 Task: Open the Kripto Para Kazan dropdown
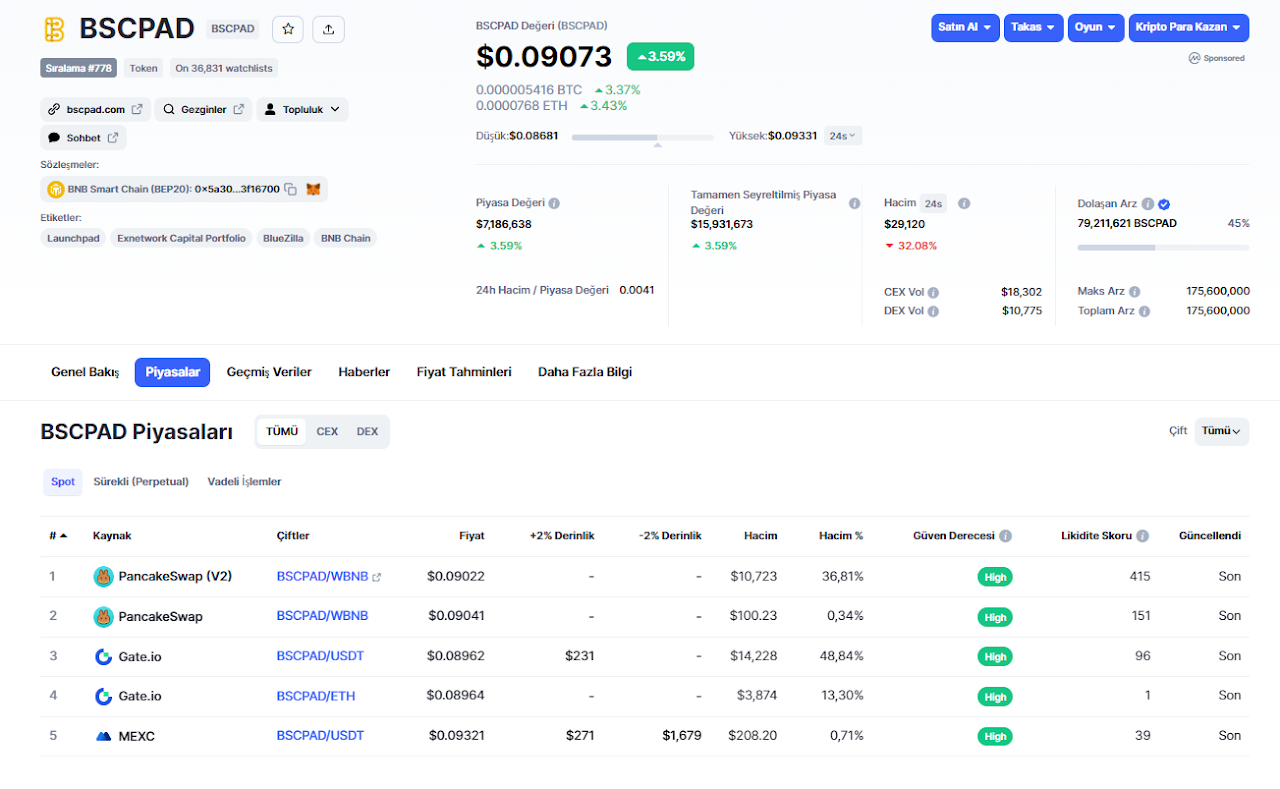(1189, 27)
